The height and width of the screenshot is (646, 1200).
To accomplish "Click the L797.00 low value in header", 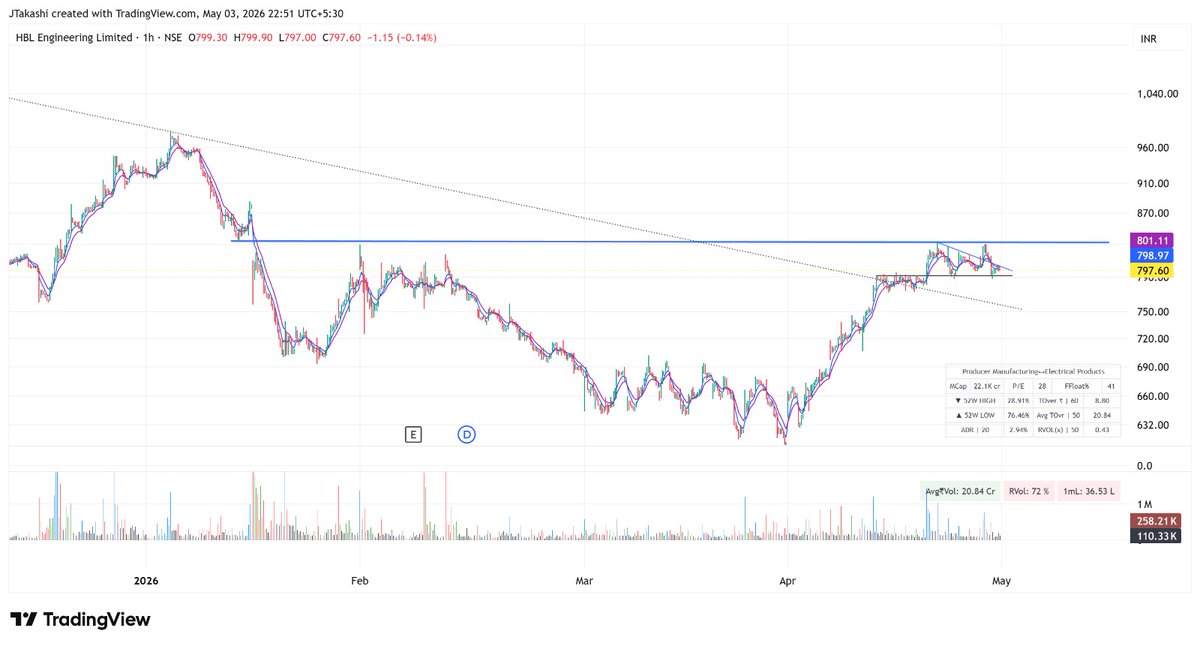I will coord(300,38).
